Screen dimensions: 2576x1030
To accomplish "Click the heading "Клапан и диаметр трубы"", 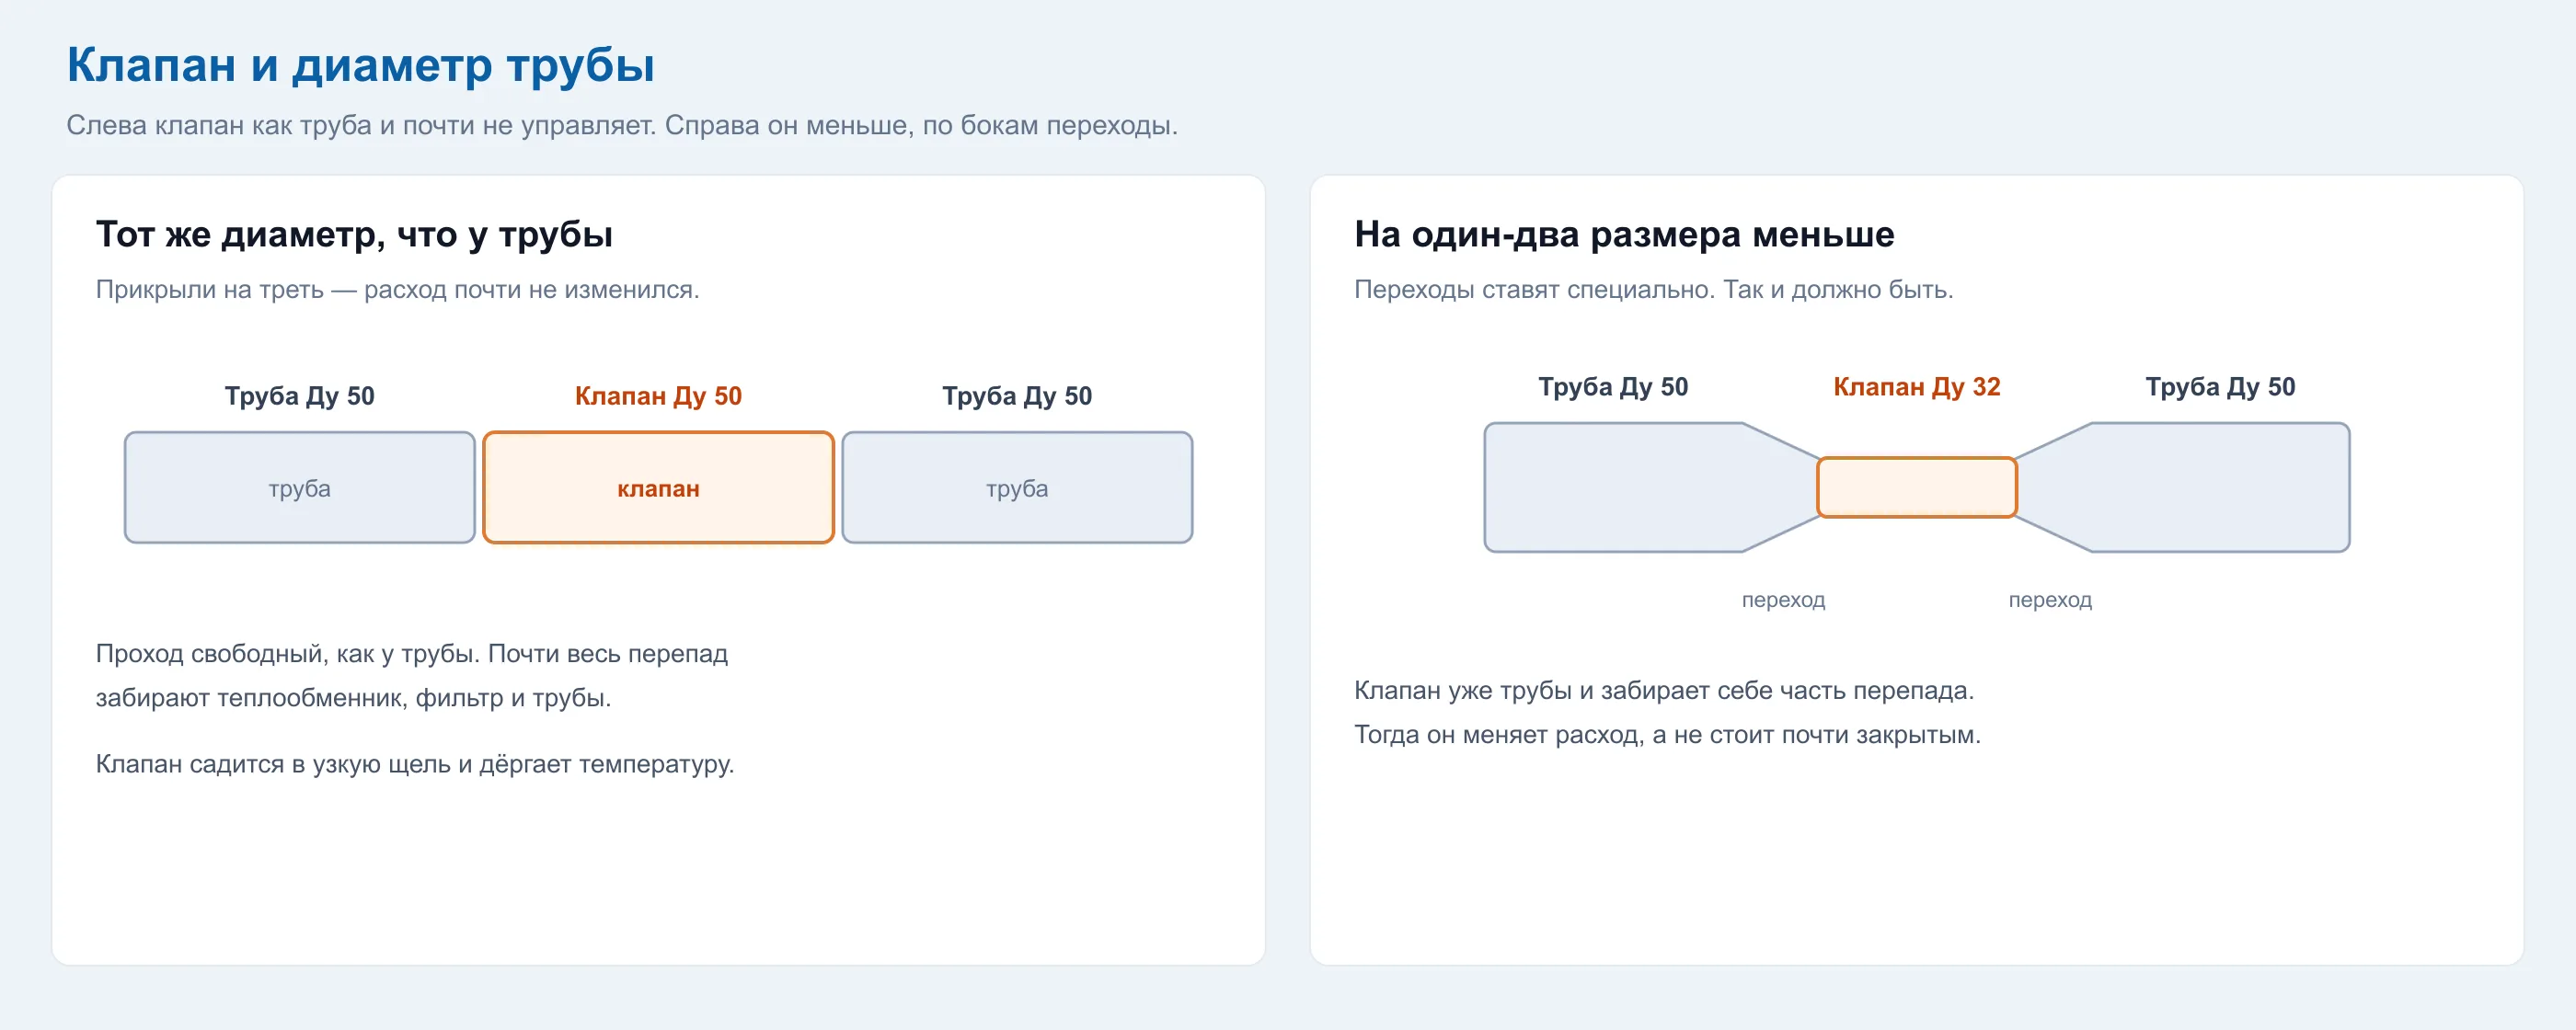I will pyautogui.click(x=360, y=65).
